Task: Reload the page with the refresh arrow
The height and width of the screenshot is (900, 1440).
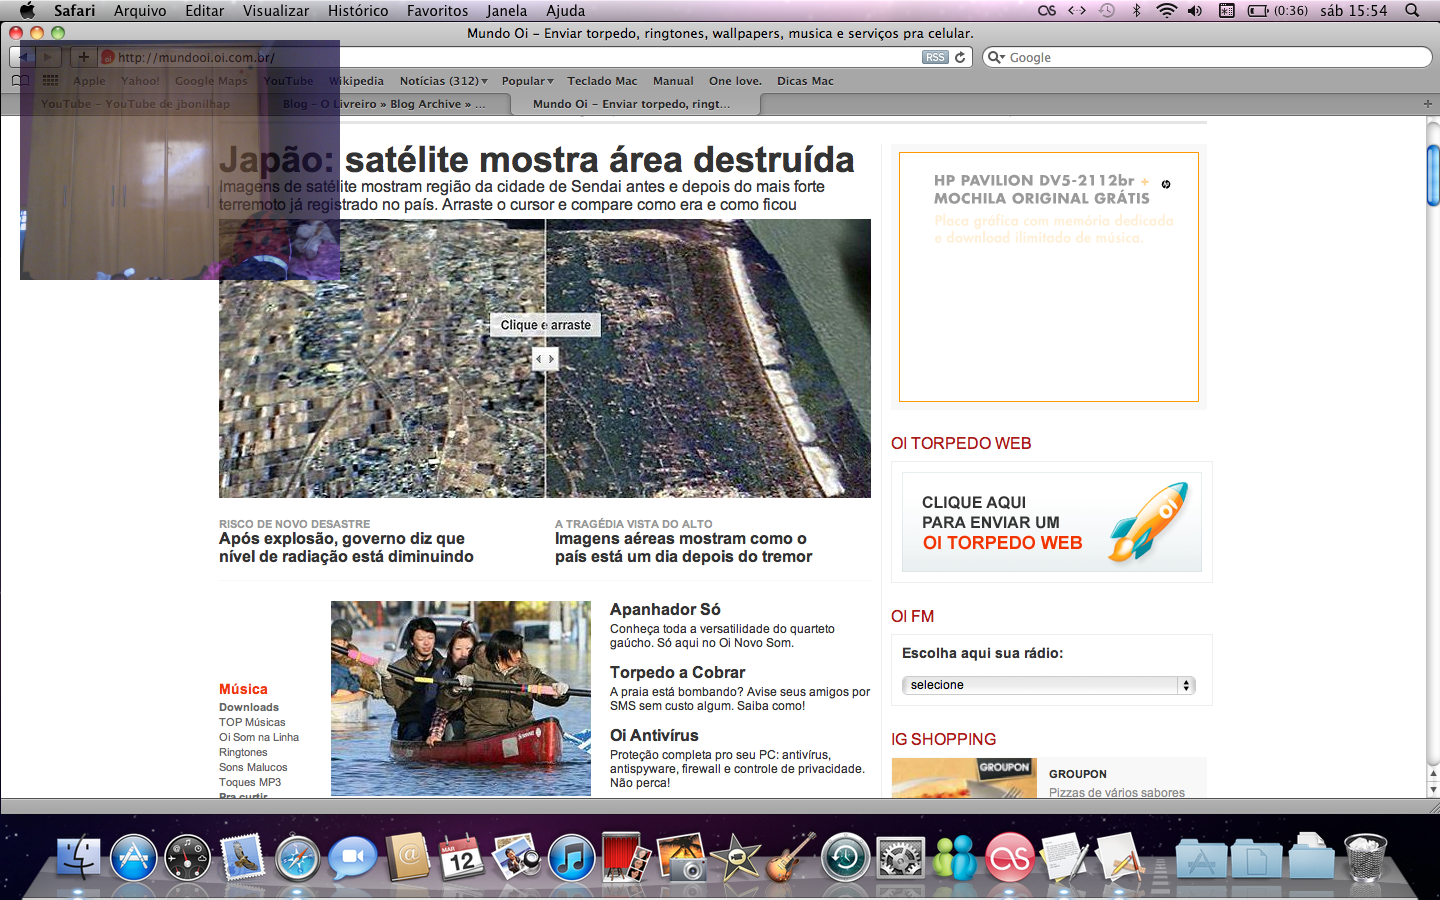Action: (x=960, y=57)
